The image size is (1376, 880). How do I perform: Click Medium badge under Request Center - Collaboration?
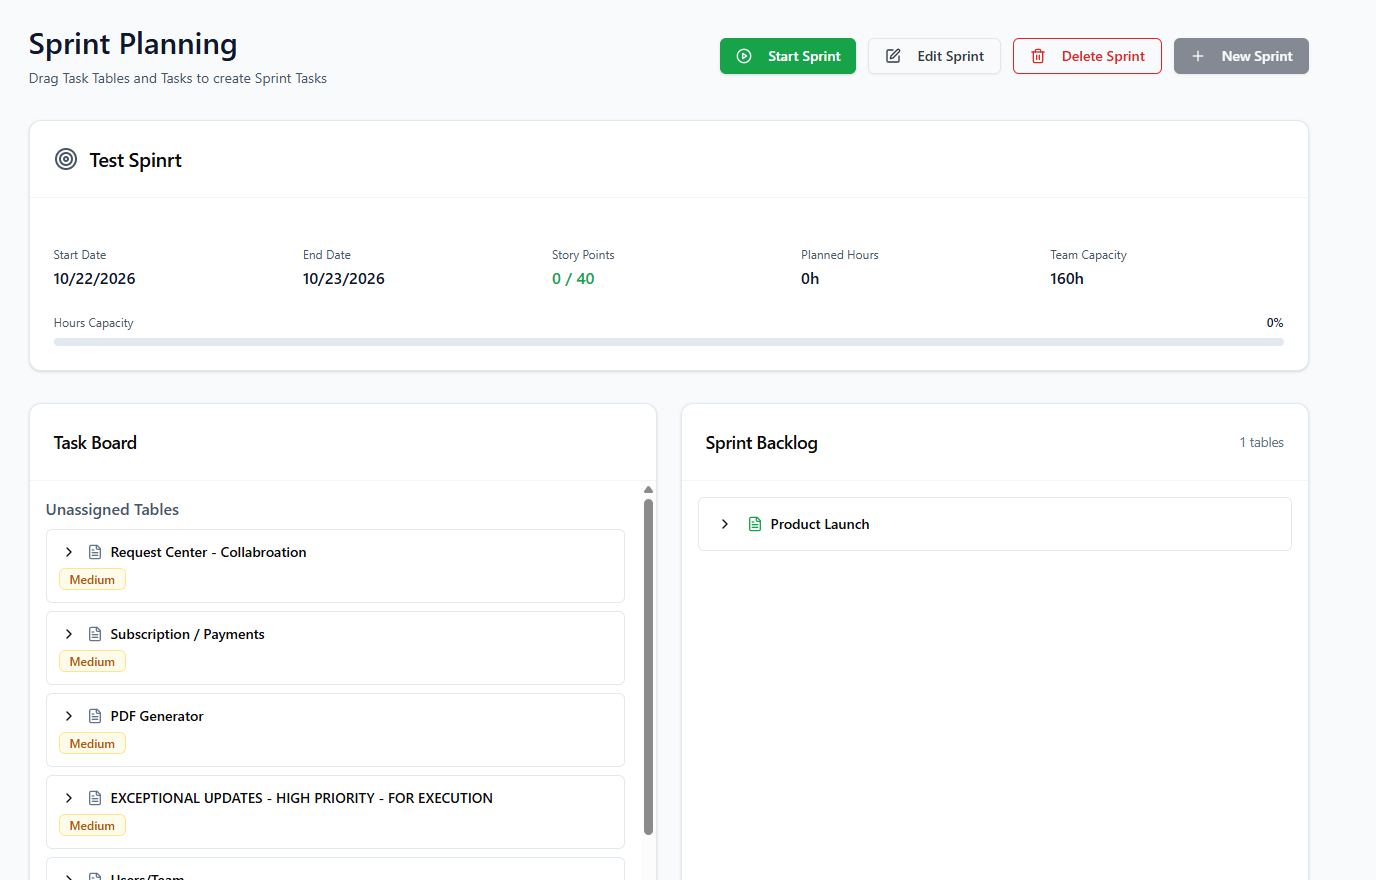[92, 580]
